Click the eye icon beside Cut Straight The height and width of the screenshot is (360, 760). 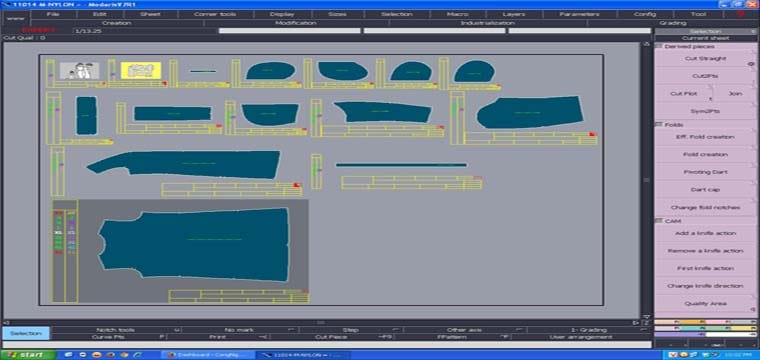[752, 63]
